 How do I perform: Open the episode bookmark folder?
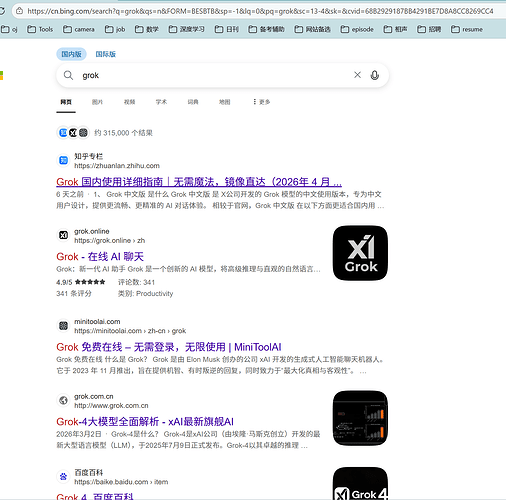pyautogui.click(x=357, y=29)
